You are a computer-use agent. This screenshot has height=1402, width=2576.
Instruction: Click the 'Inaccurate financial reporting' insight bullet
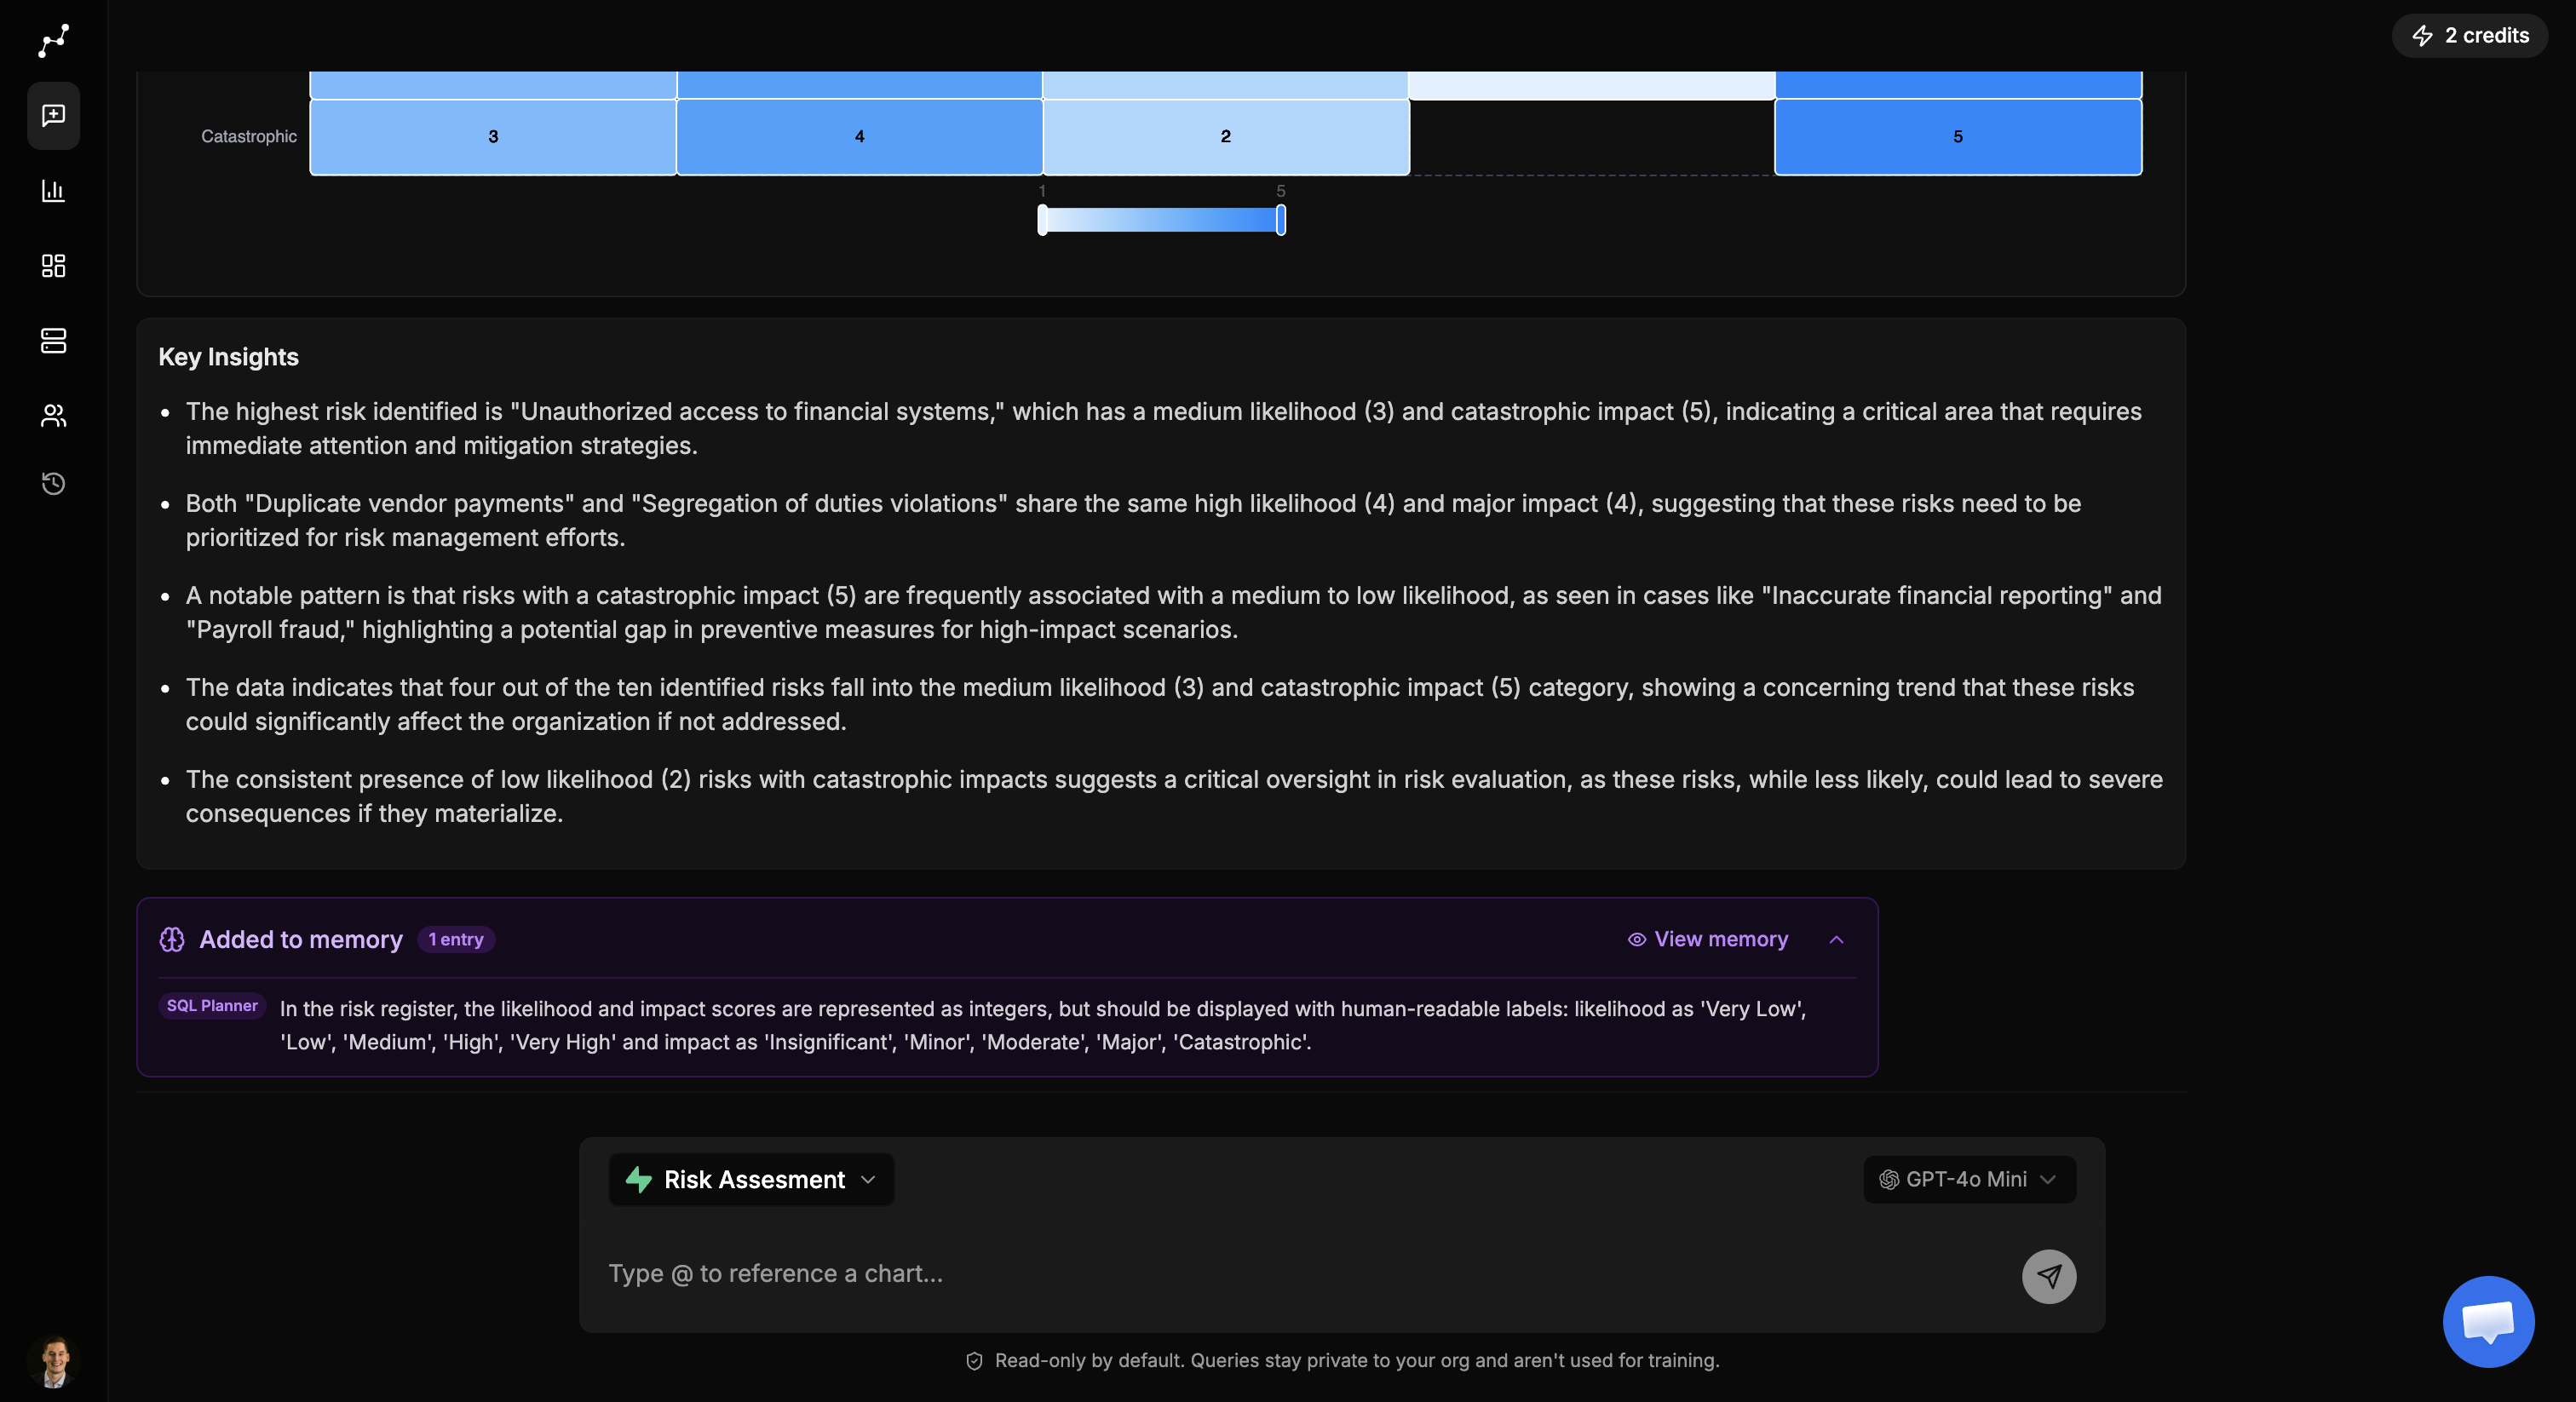click(x=1173, y=613)
